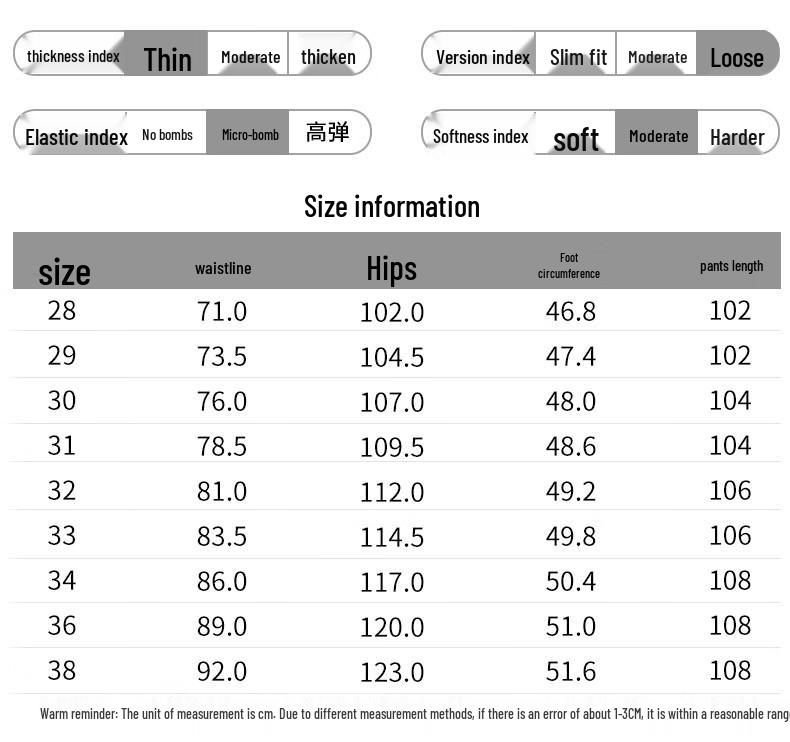Click the waistline column header
Image resolution: width=790 pixels, height=742 pixels.
pyautogui.click(x=223, y=268)
